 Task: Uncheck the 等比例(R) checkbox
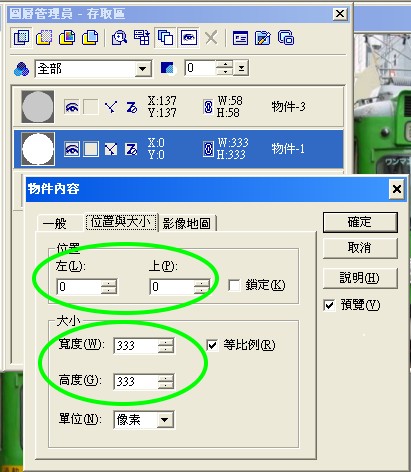point(212,345)
